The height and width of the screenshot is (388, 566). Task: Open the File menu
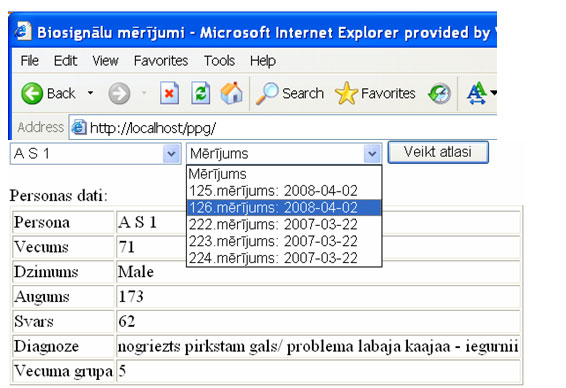(30, 61)
